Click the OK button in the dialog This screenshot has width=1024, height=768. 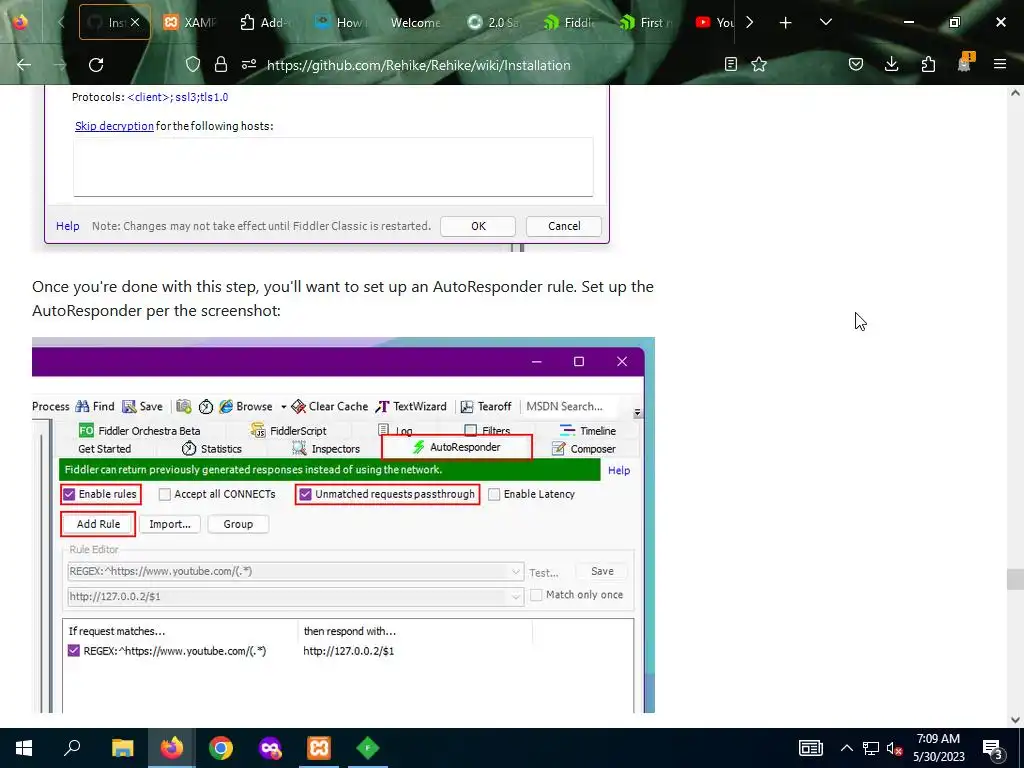point(478,226)
